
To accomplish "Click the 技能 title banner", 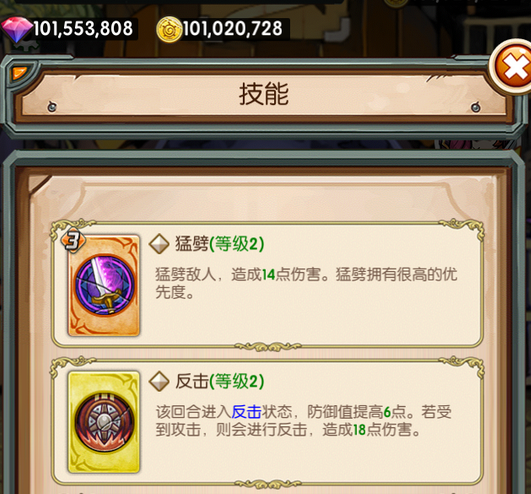I will tap(264, 94).
